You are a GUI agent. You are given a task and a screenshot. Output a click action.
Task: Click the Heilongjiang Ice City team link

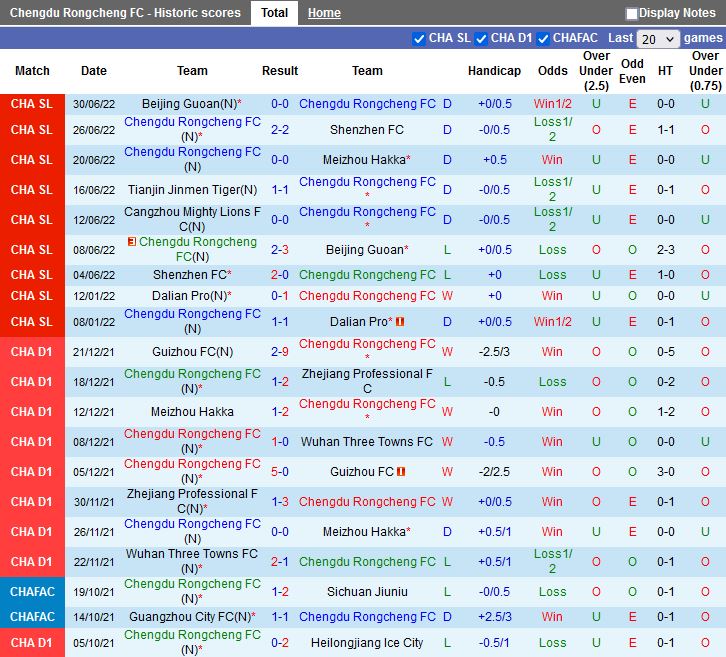click(367, 643)
